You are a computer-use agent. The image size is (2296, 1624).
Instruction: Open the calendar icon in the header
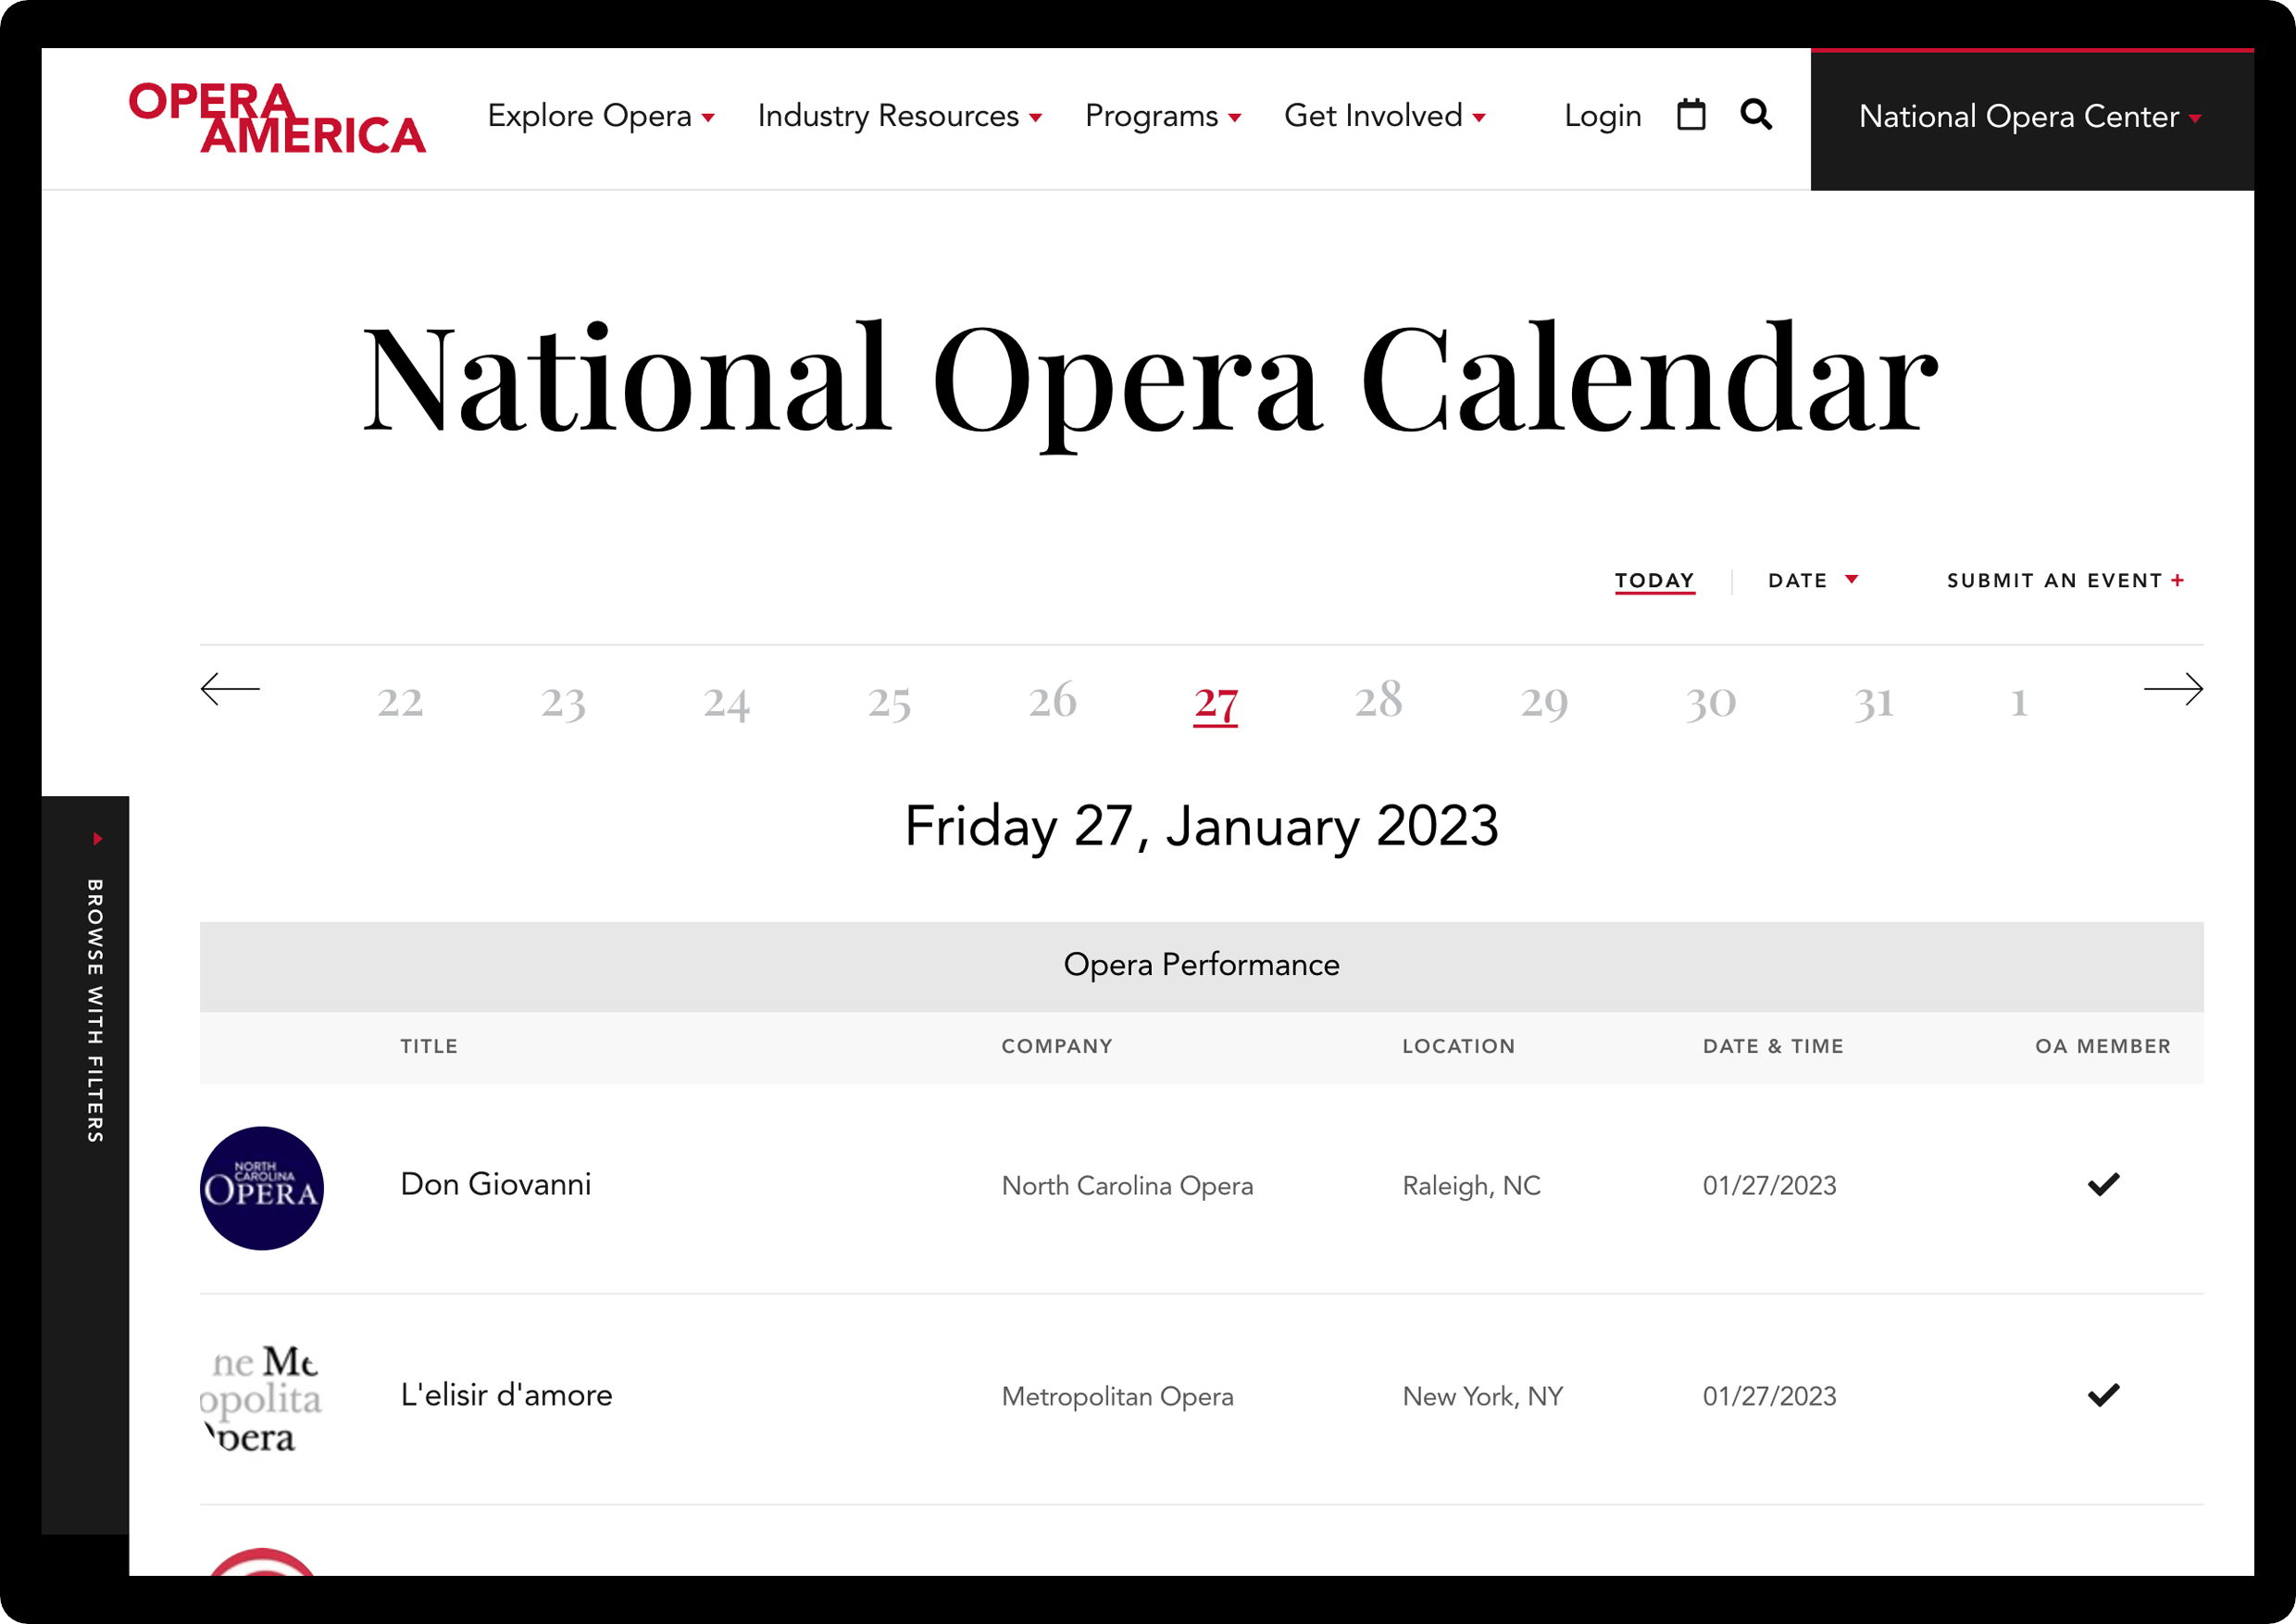[1690, 115]
